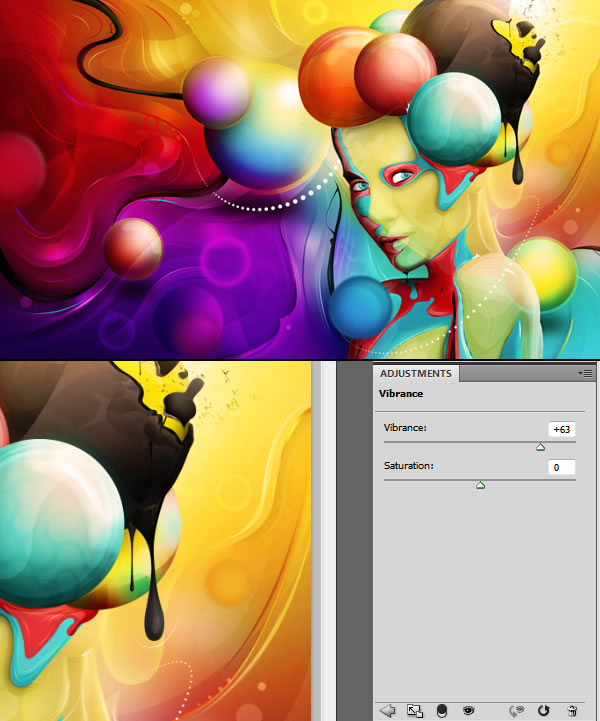The width and height of the screenshot is (600, 721).
Task: Click the 'Saturation:' slider label
Action: click(x=409, y=465)
